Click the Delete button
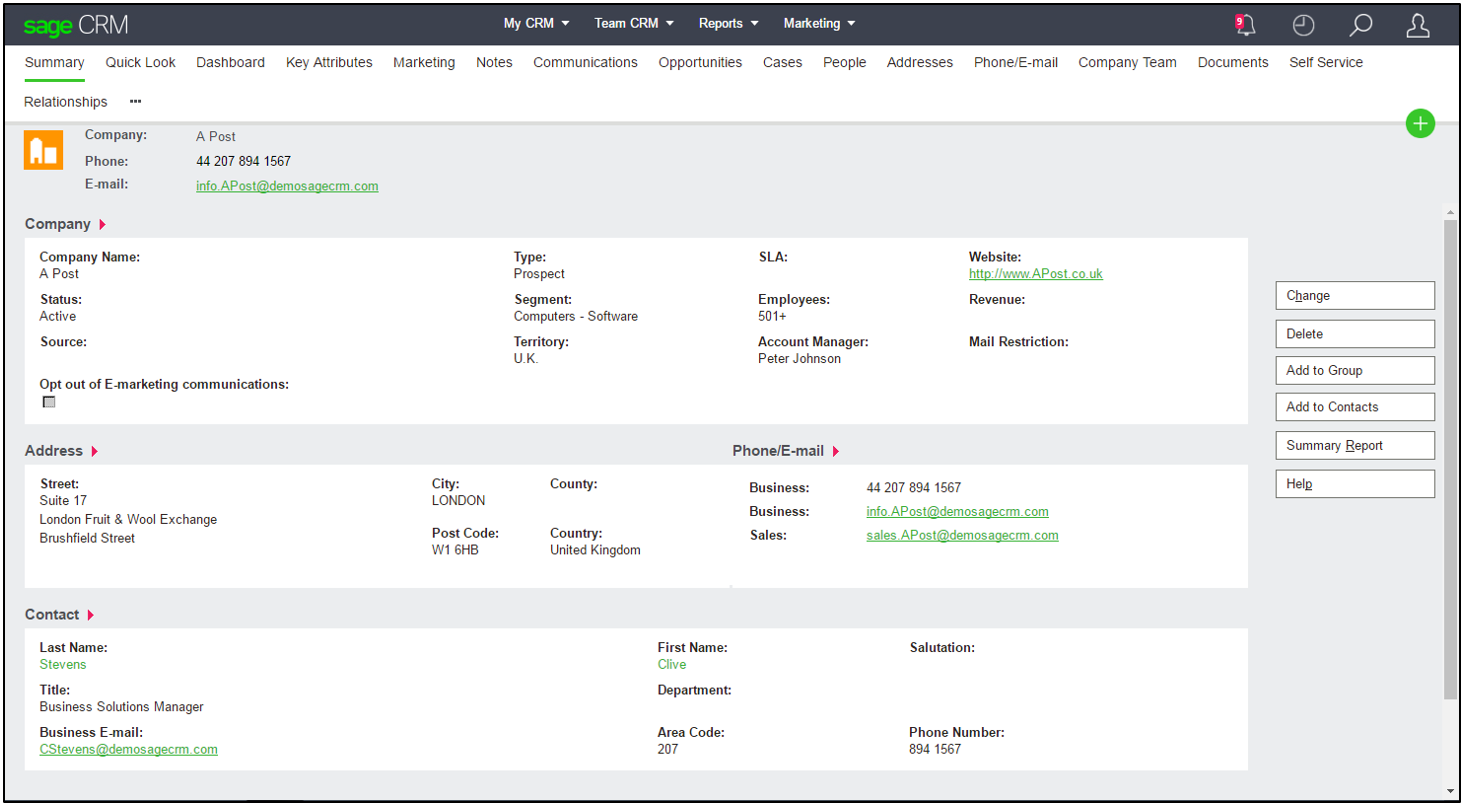 click(1355, 334)
